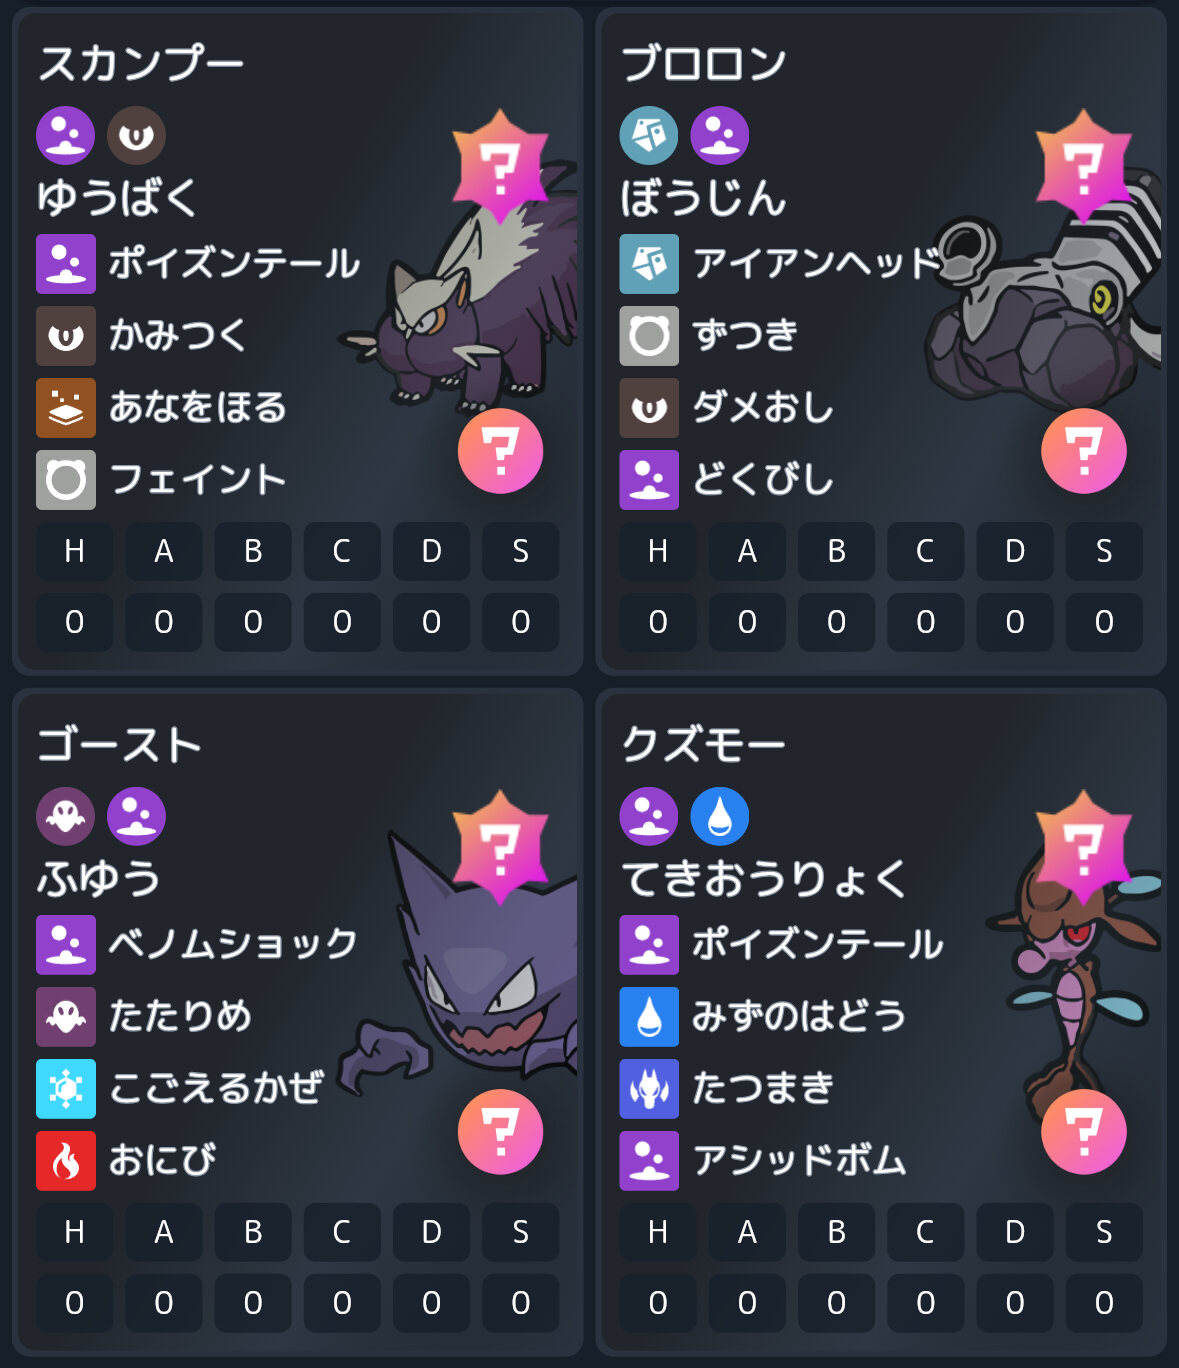Click the Water type icon under クズモー
The width and height of the screenshot is (1179, 1368).
[720, 816]
